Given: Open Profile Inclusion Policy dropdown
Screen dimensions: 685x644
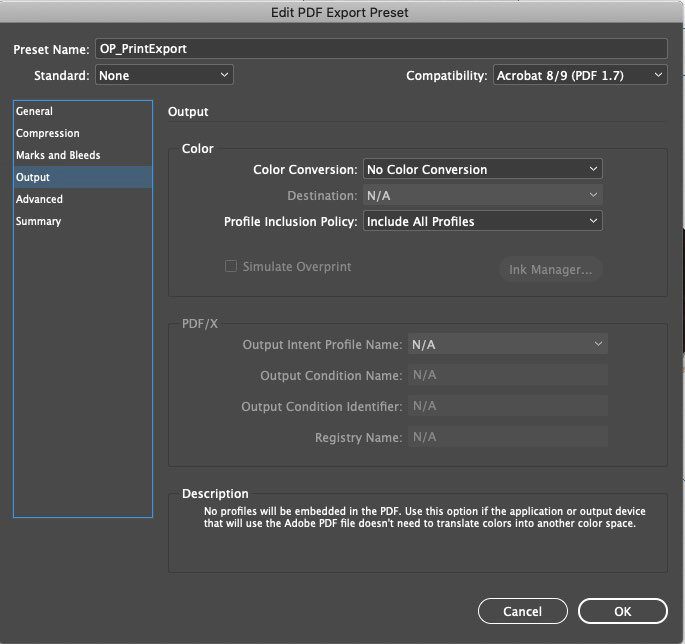Looking at the screenshot, I should click(x=482, y=221).
